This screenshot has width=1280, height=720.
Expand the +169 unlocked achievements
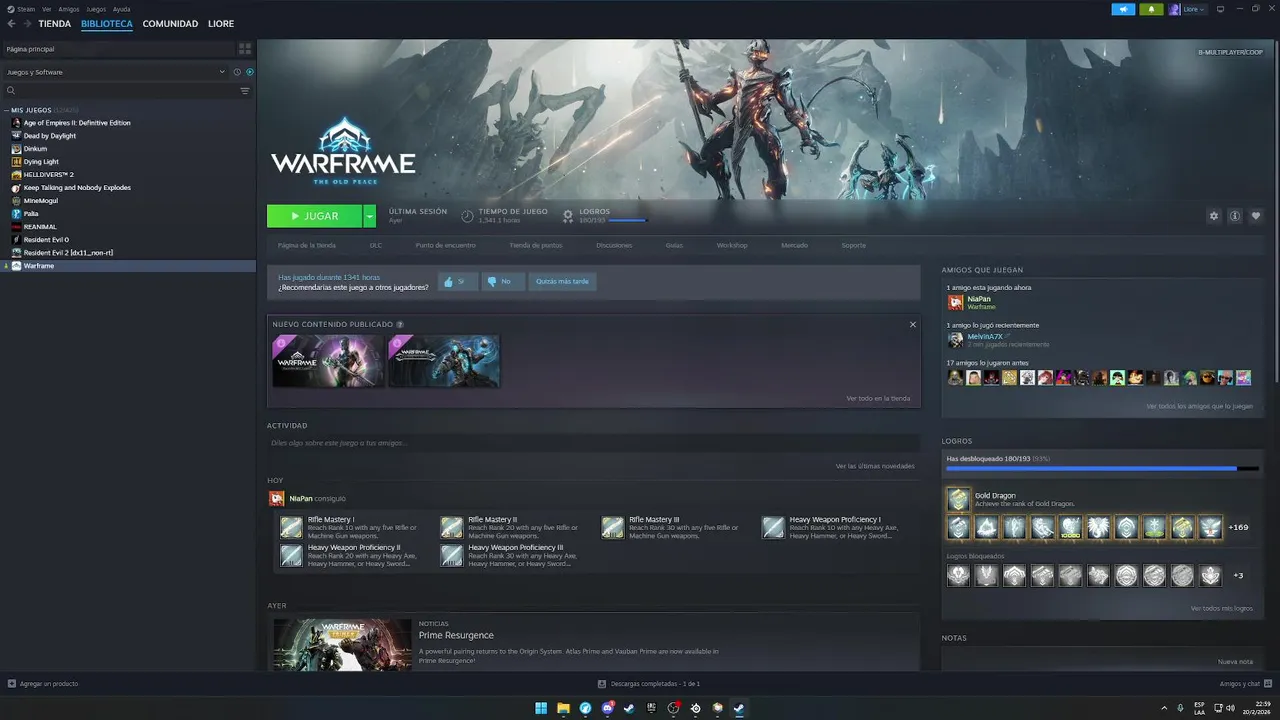click(1238, 527)
